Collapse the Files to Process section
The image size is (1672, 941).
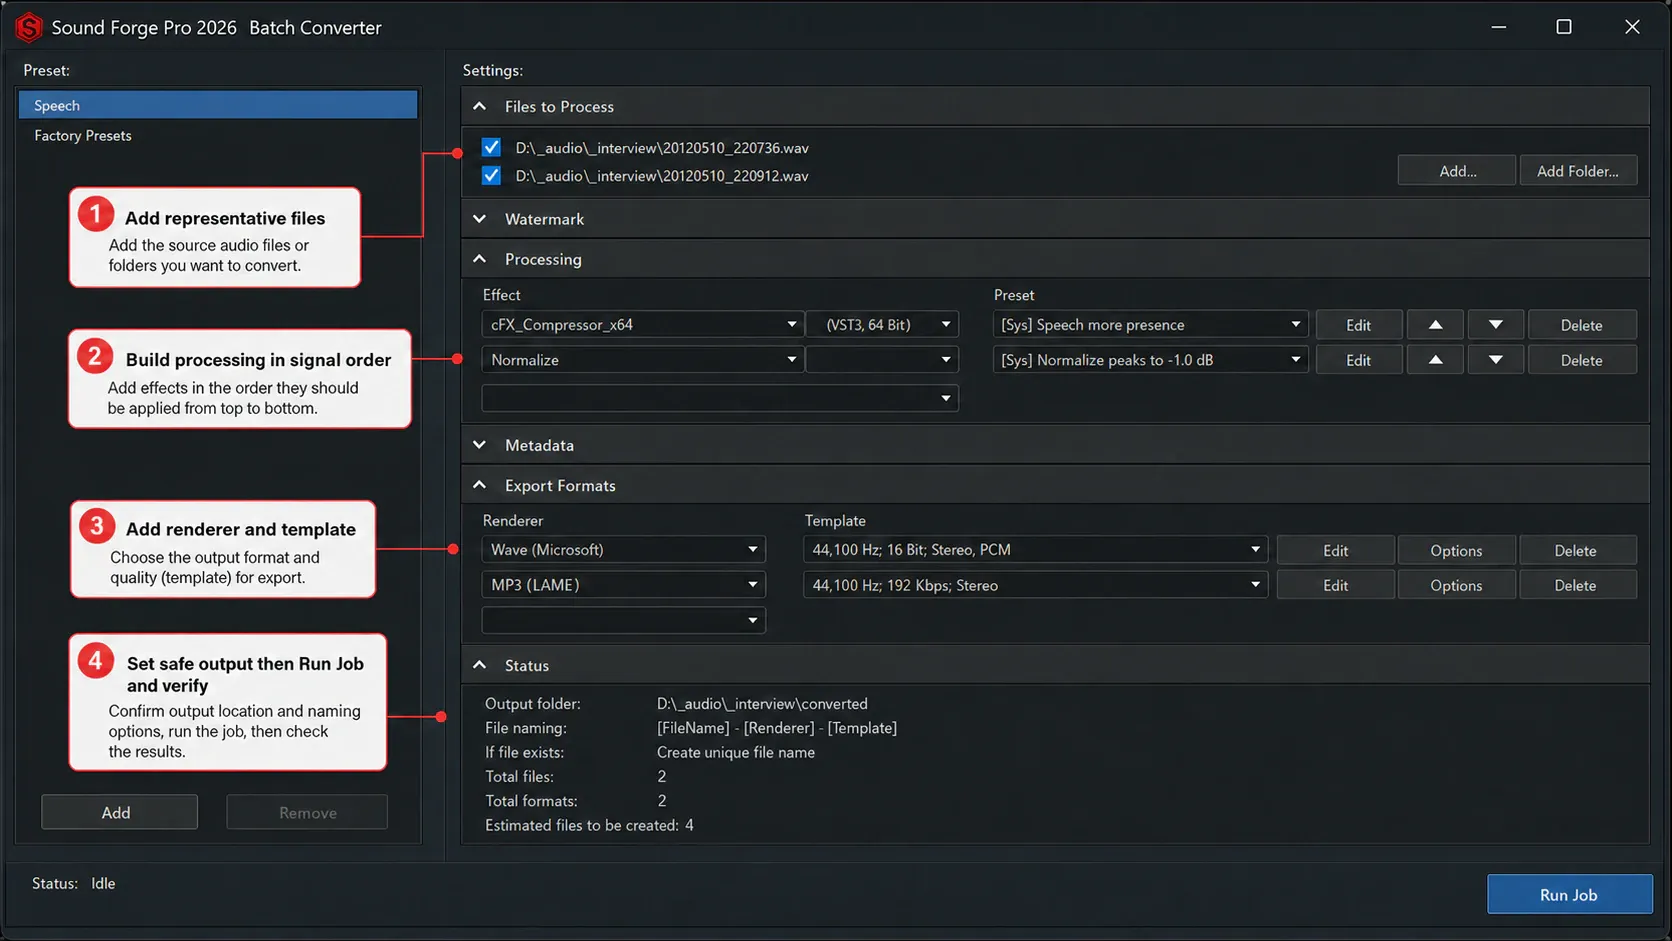480,106
